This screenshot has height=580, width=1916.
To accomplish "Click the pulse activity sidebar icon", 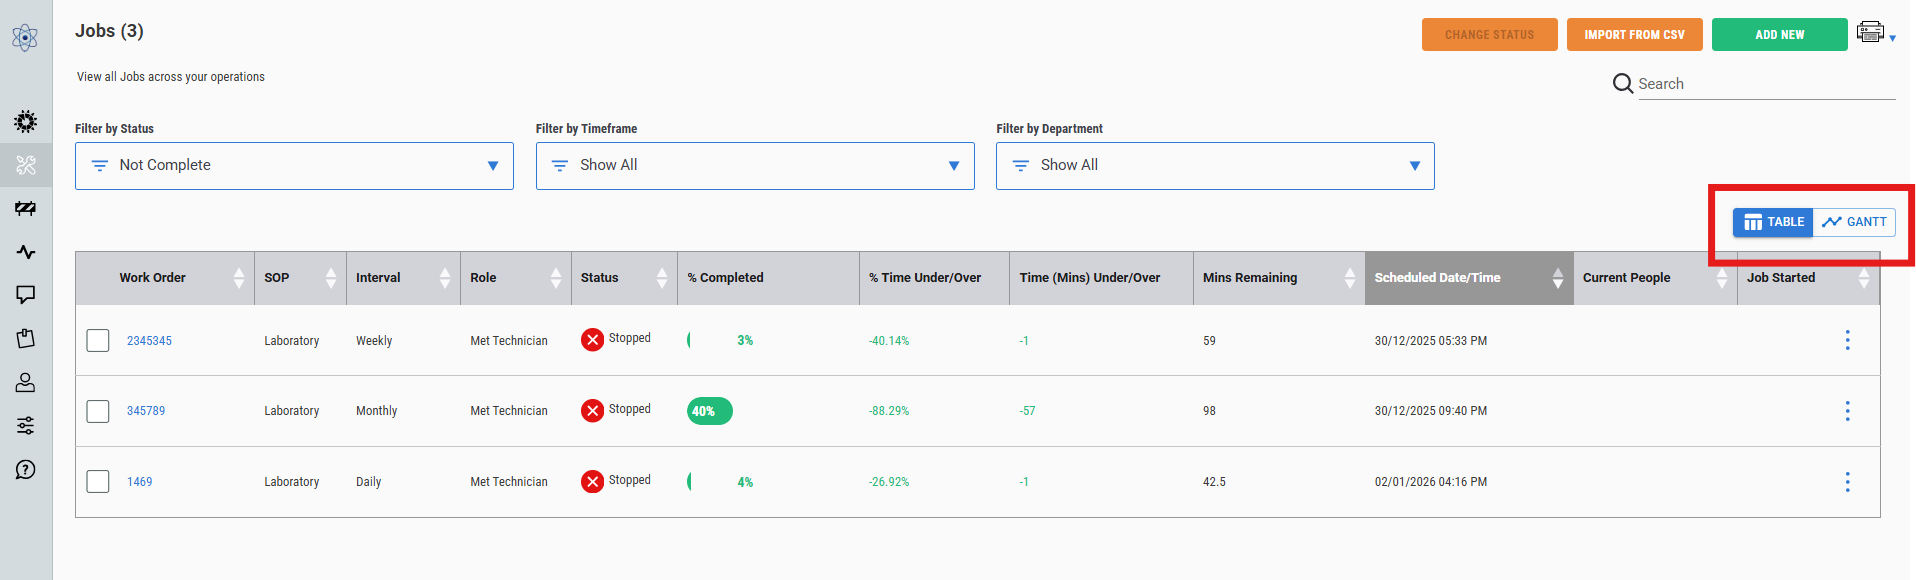I will click(x=26, y=252).
